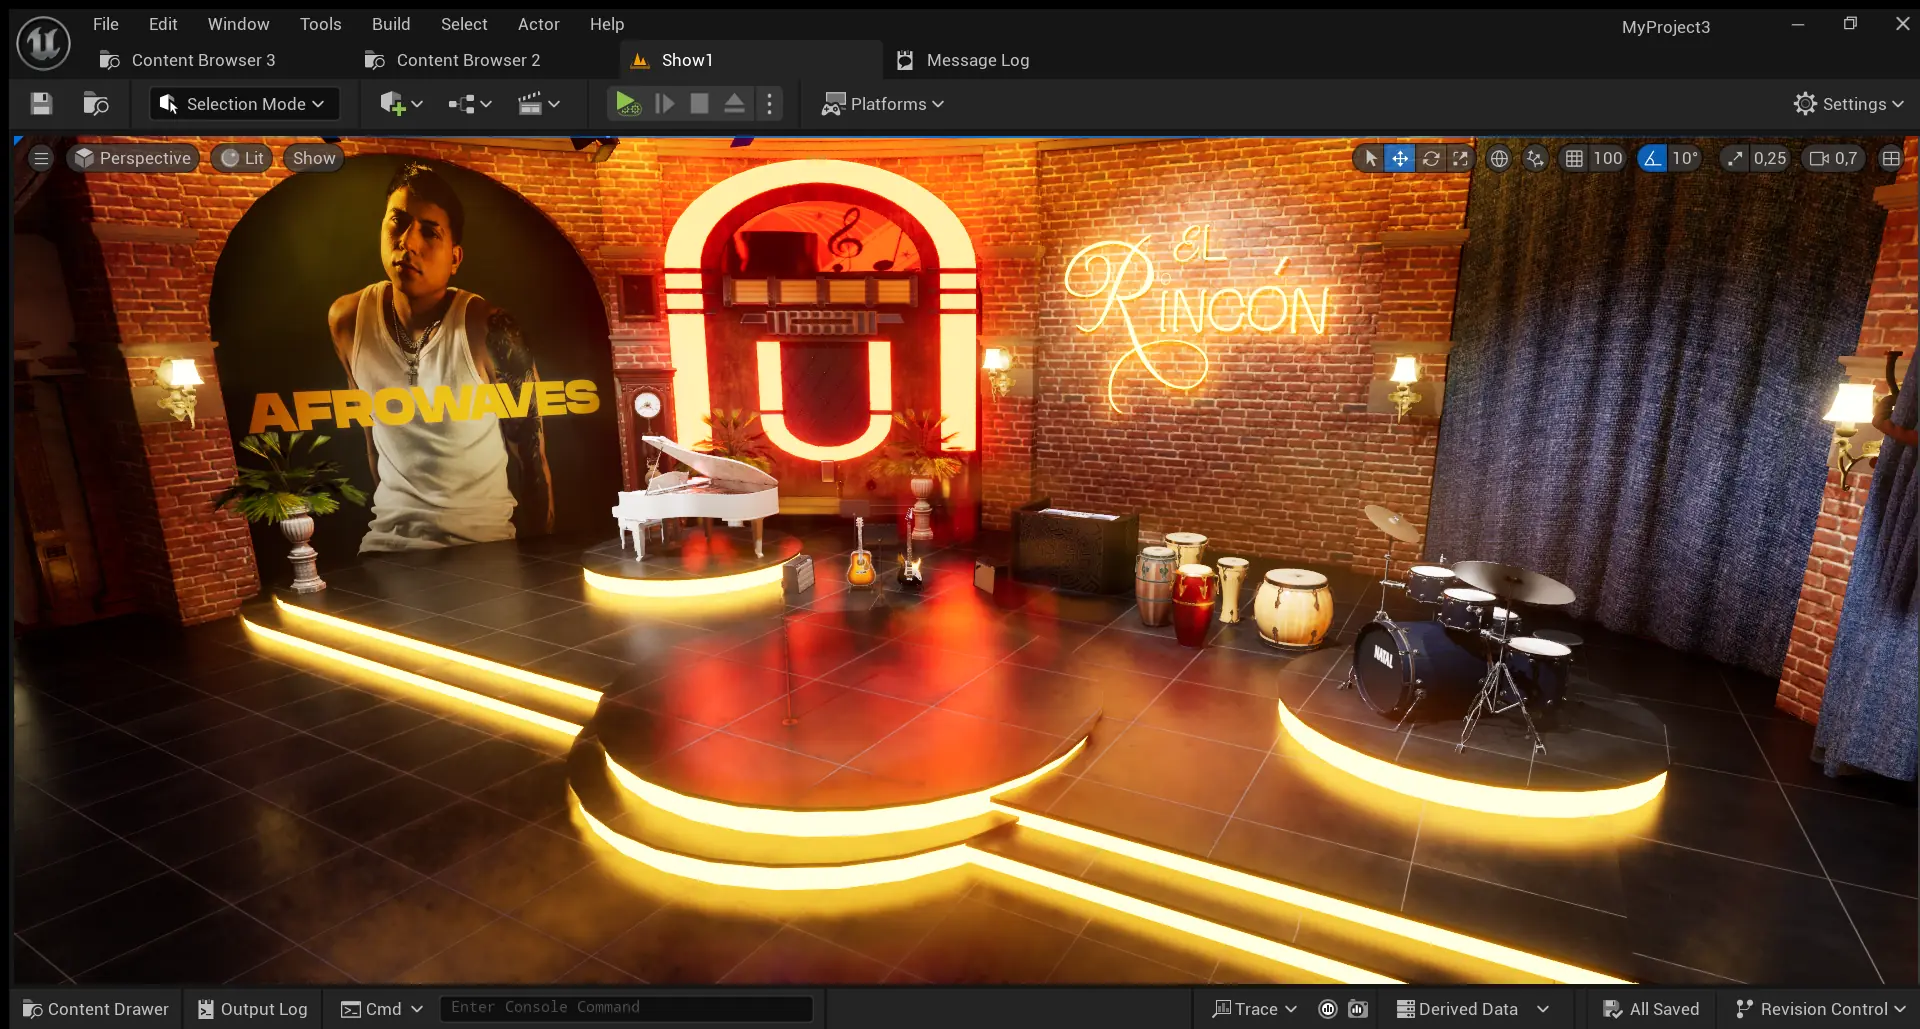
Task: Open scale snap value 0,25
Action: point(1770,158)
